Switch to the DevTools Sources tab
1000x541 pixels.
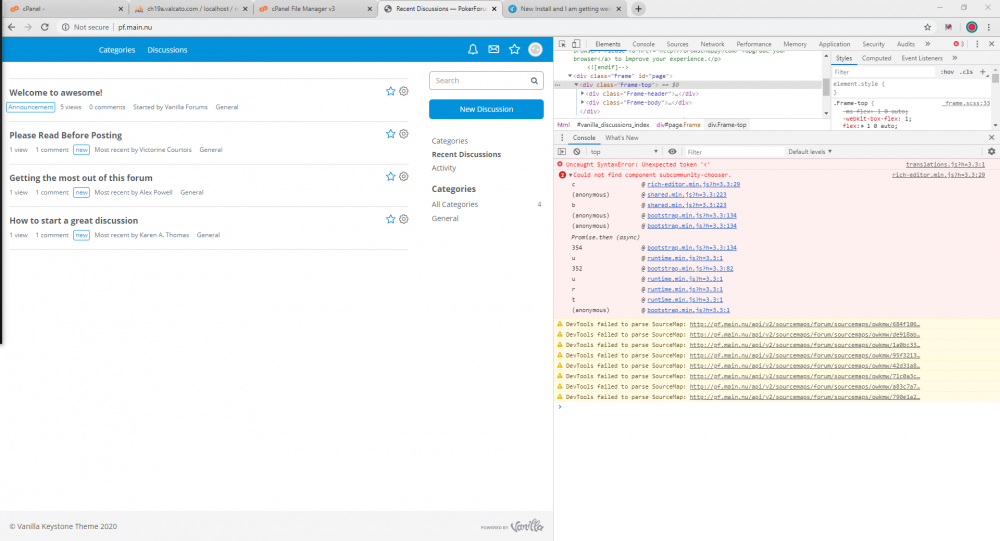677,44
